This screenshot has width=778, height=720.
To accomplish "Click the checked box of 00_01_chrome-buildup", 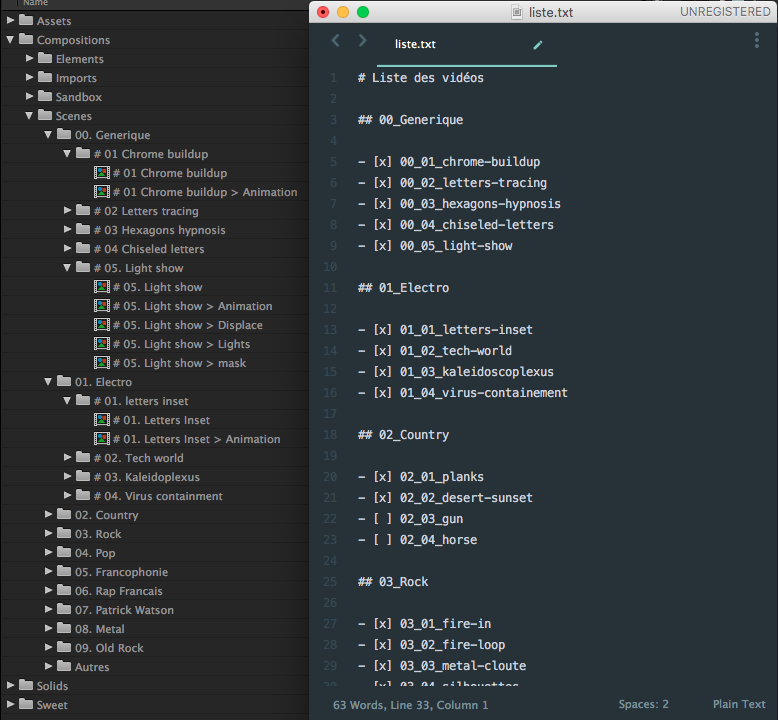I will [x=383, y=162].
